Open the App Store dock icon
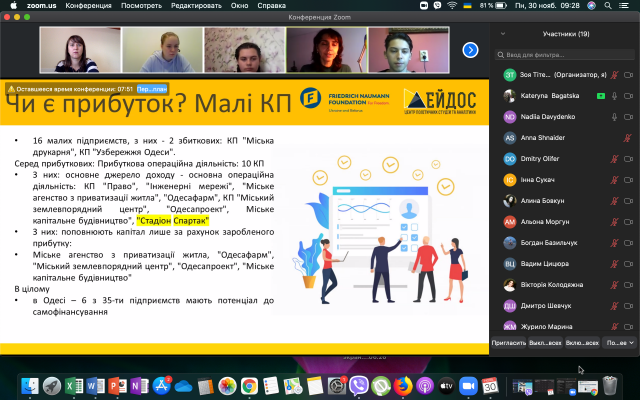 tap(161, 385)
